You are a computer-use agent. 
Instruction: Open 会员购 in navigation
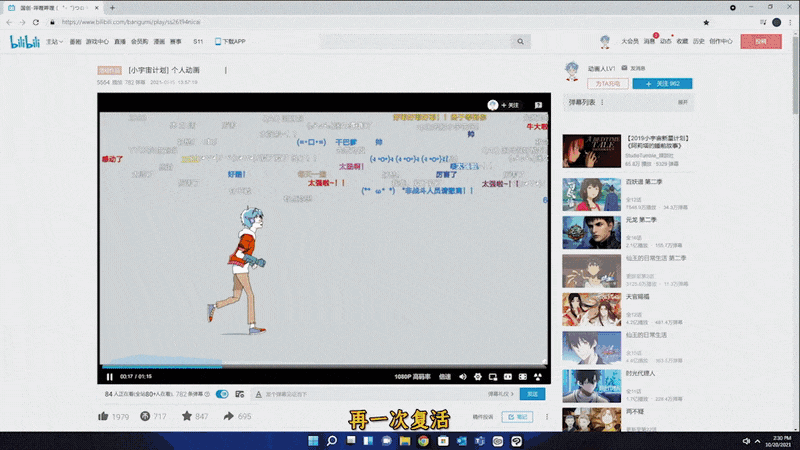point(139,42)
